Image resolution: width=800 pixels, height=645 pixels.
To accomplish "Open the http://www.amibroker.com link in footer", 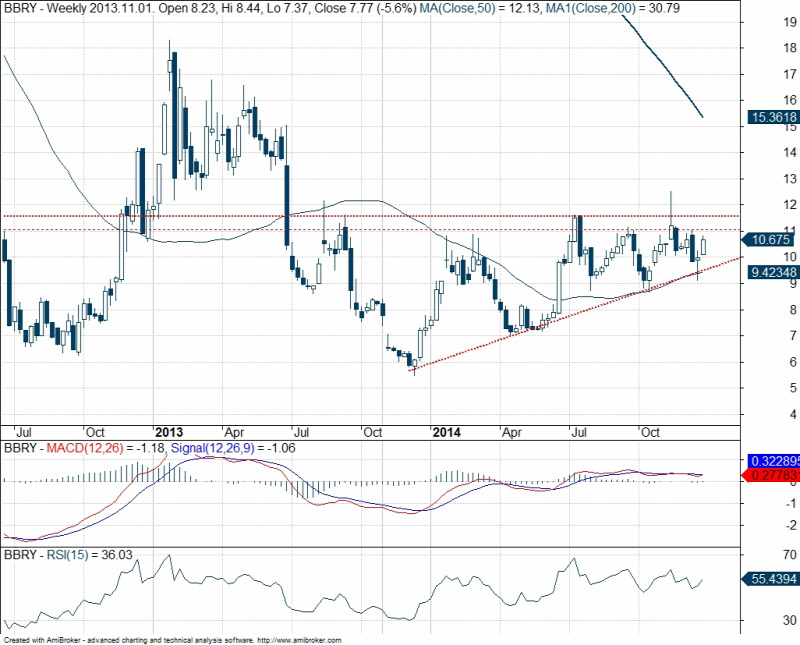I will [x=299, y=640].
